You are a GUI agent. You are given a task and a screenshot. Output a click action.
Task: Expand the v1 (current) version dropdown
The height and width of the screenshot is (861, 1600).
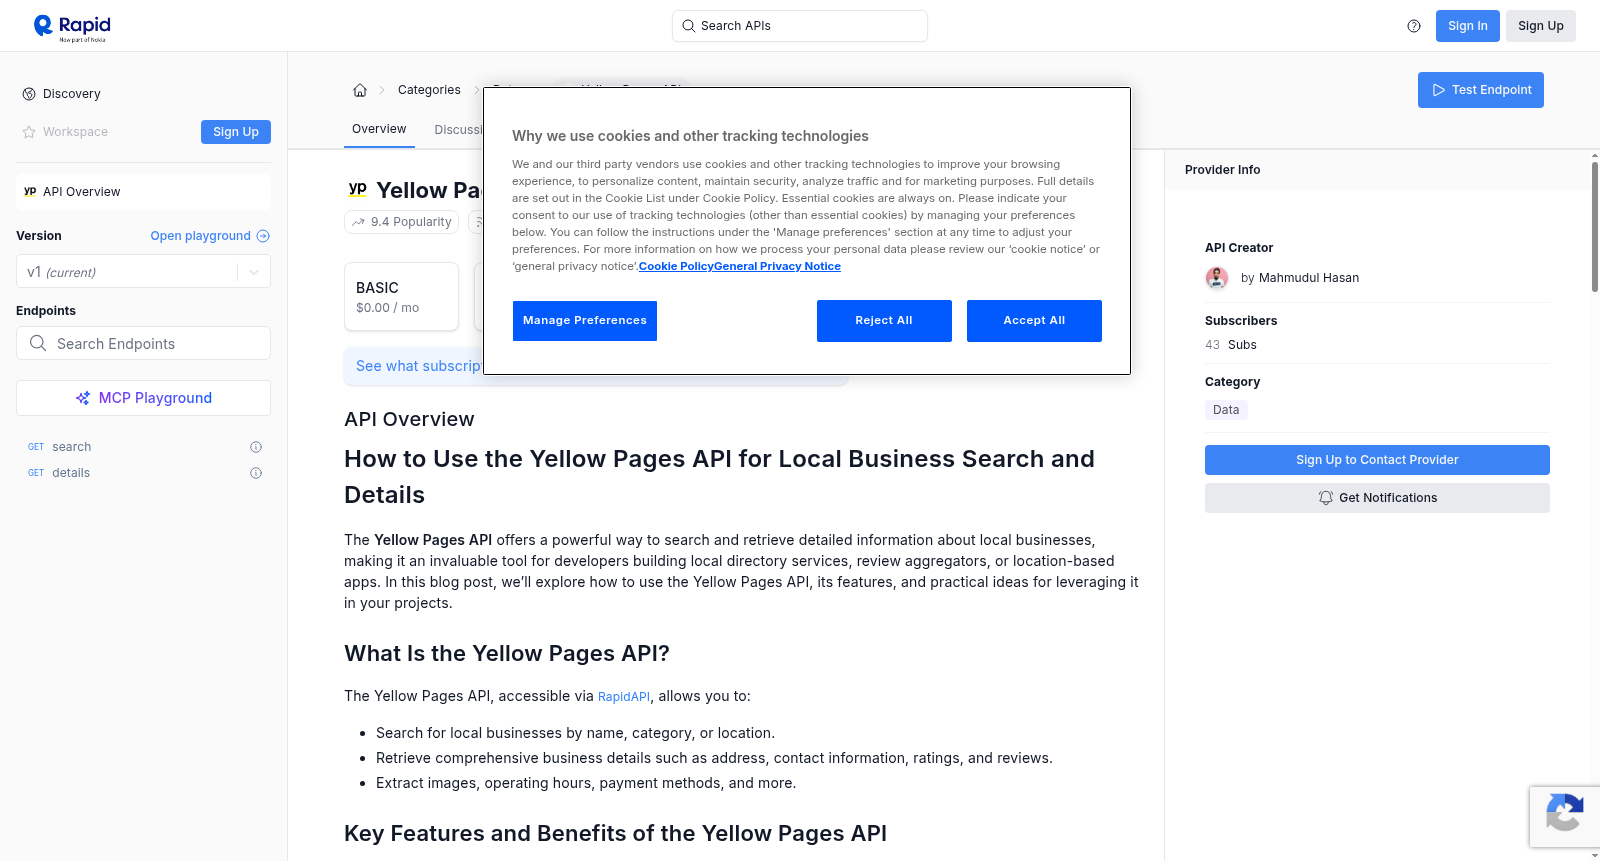click(x=144, y=272)
